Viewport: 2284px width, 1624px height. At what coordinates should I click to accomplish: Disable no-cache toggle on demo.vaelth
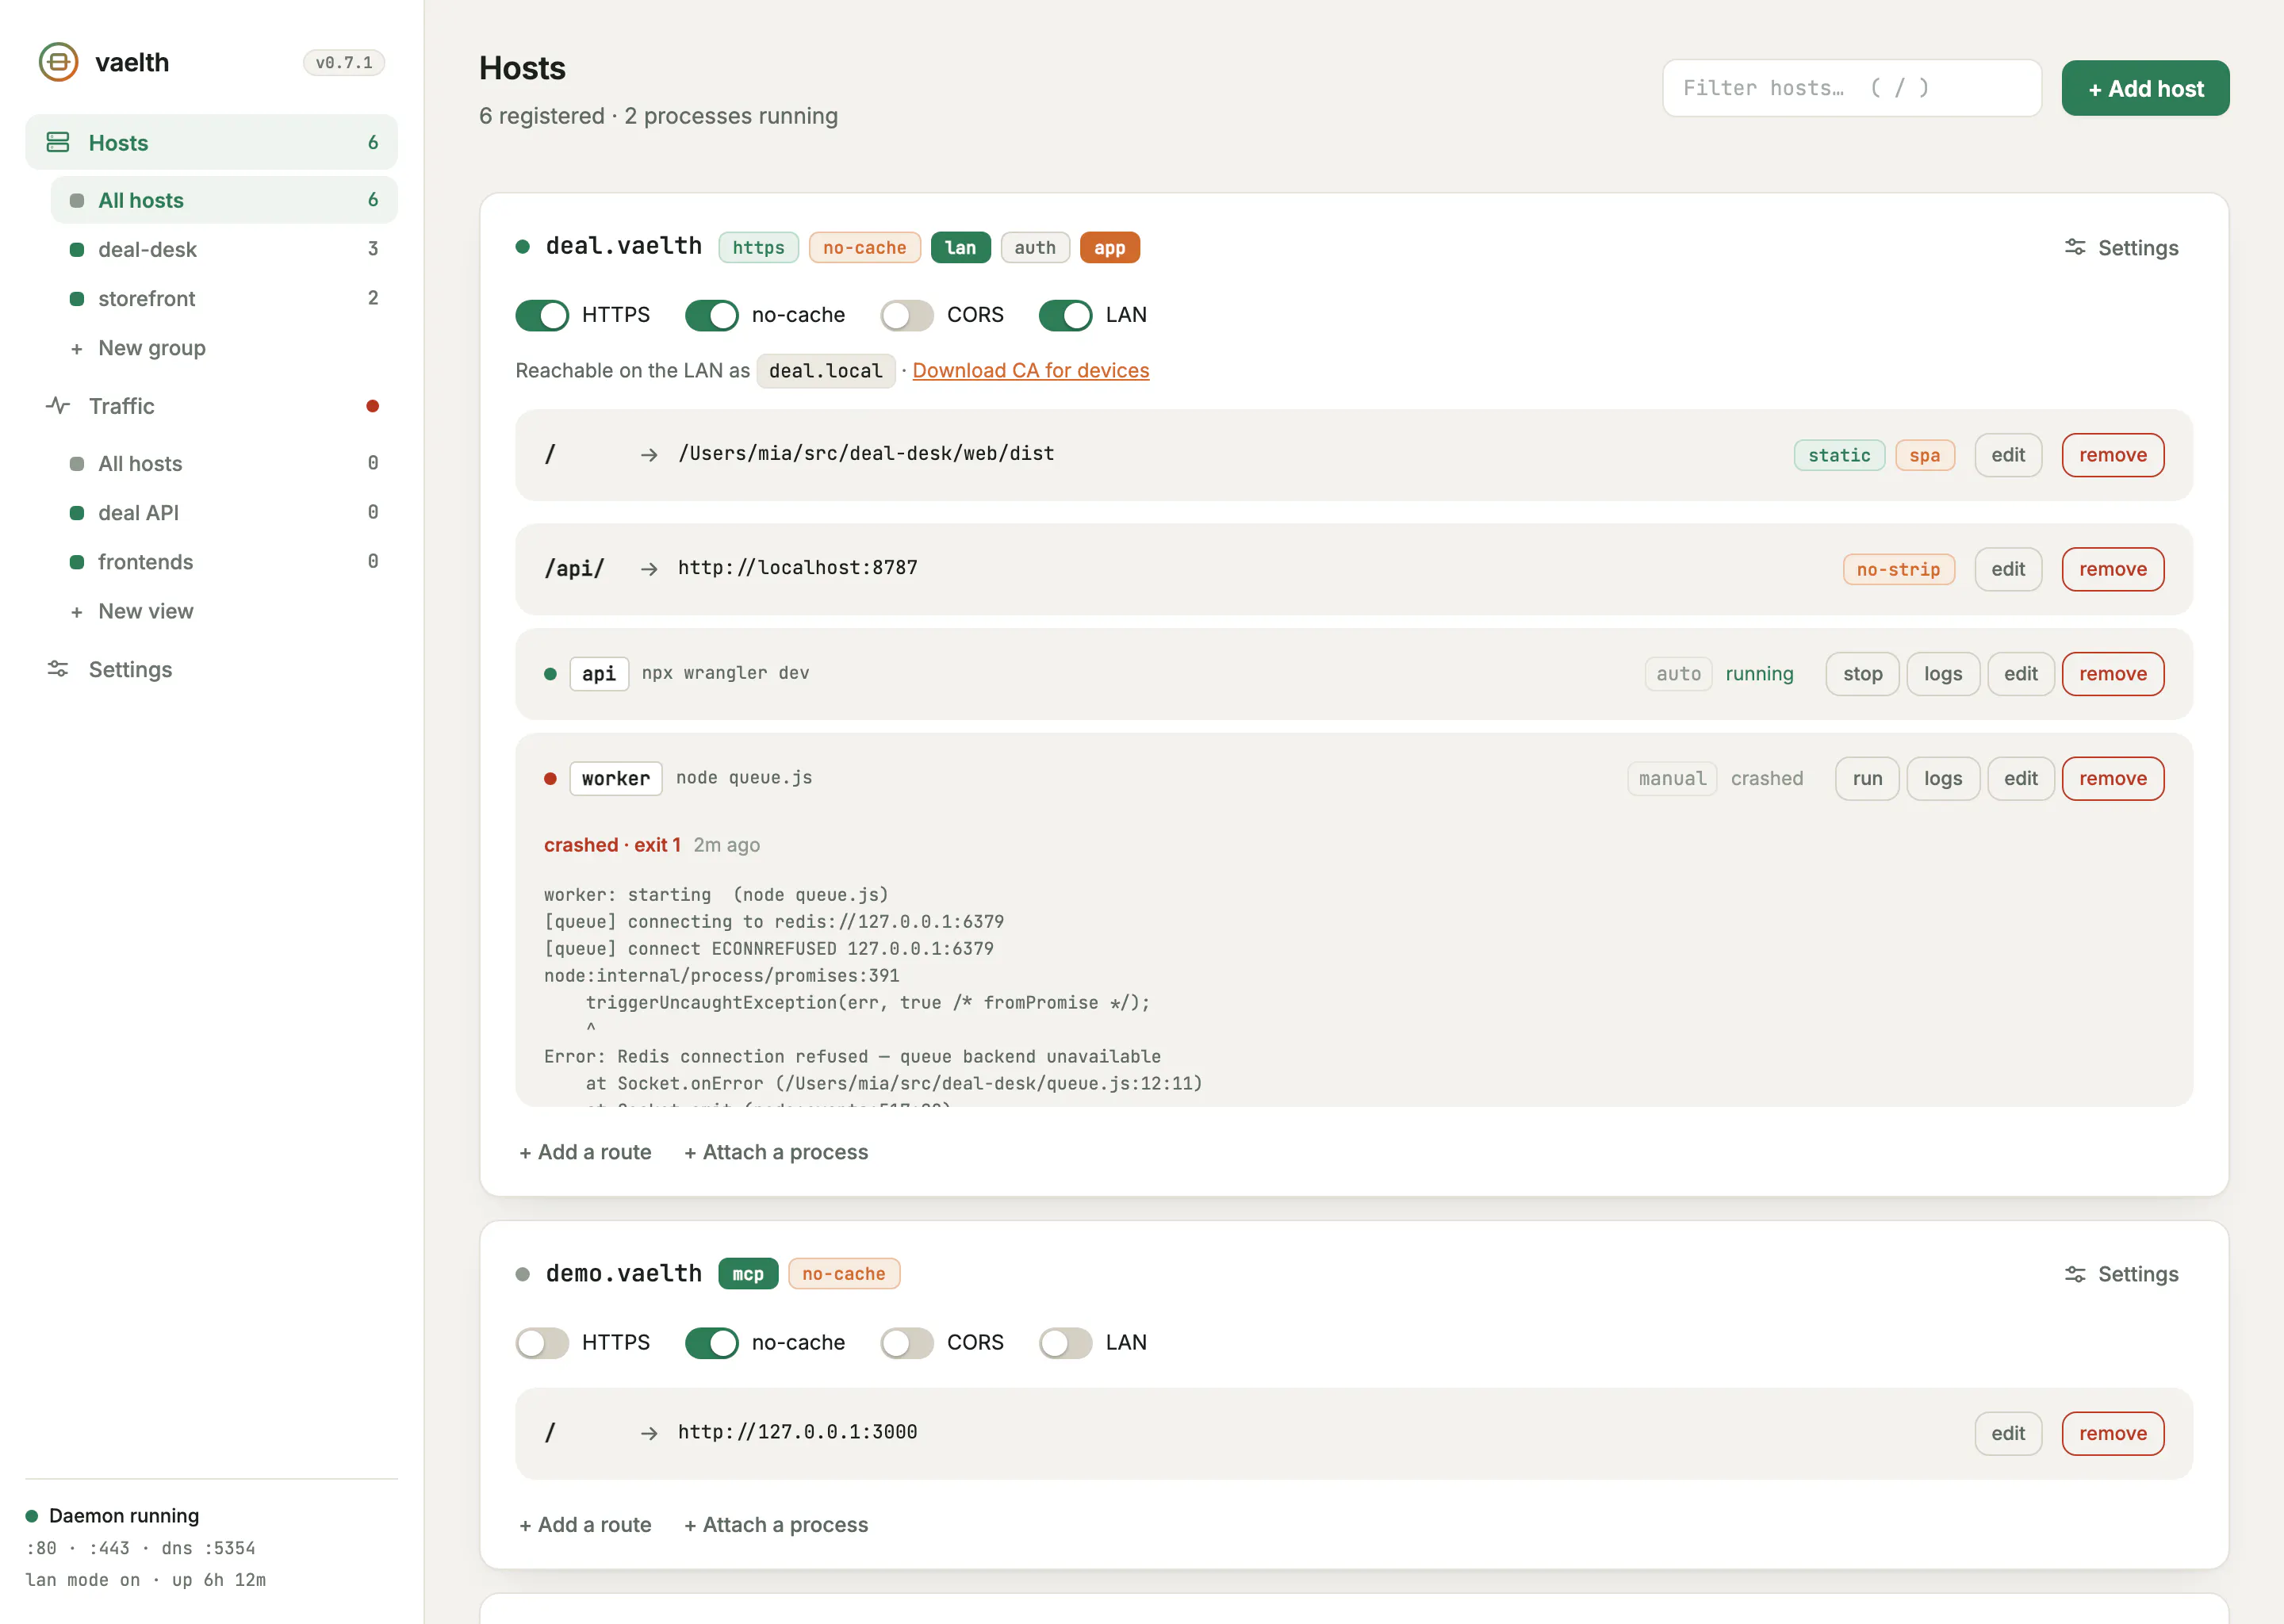point(712,1343)
